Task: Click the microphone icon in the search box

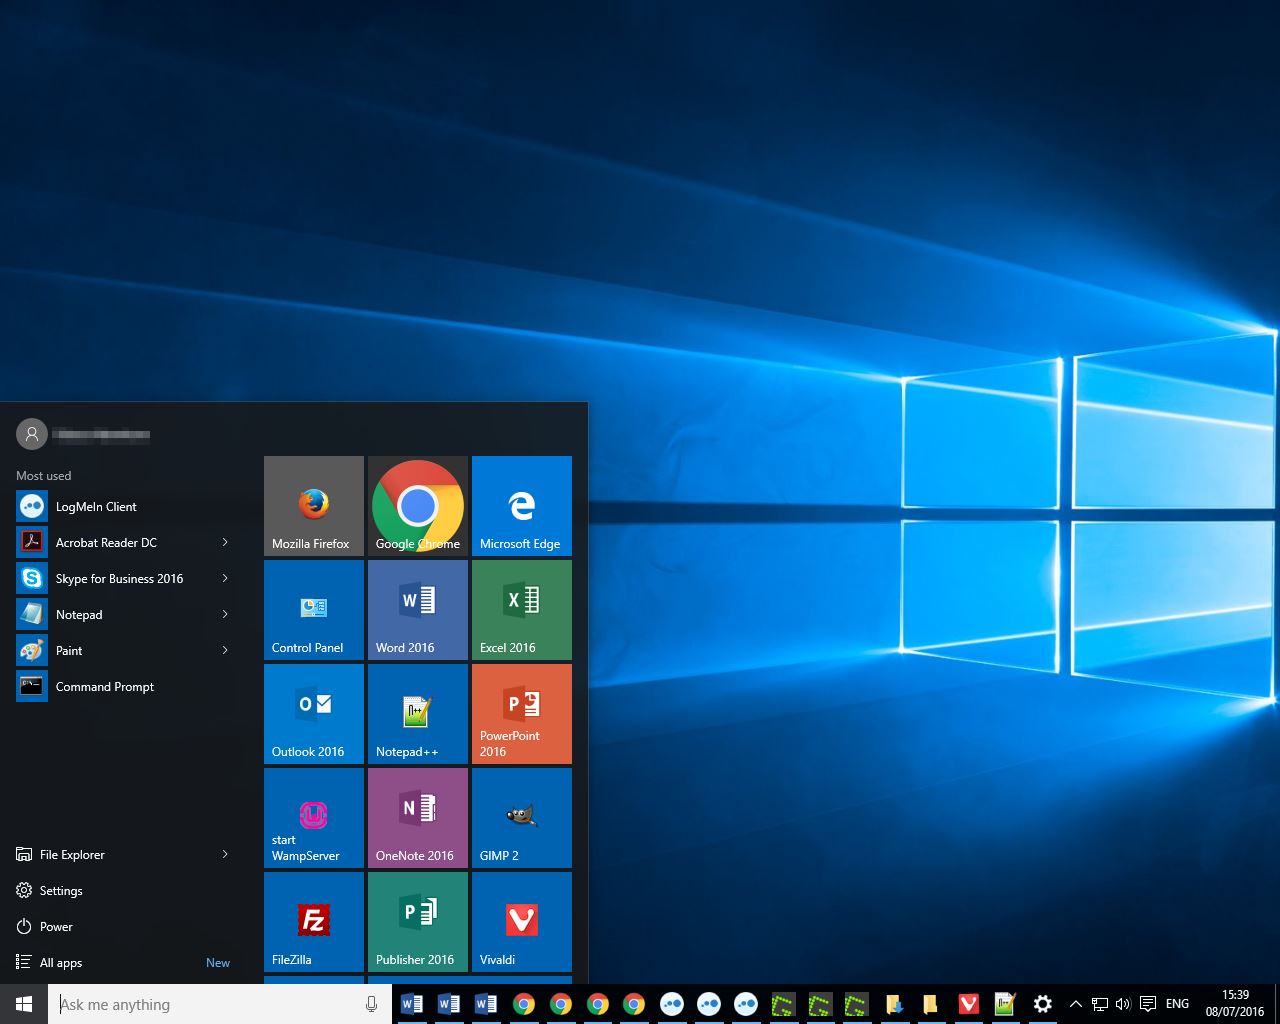Action: click(372, 1004)
